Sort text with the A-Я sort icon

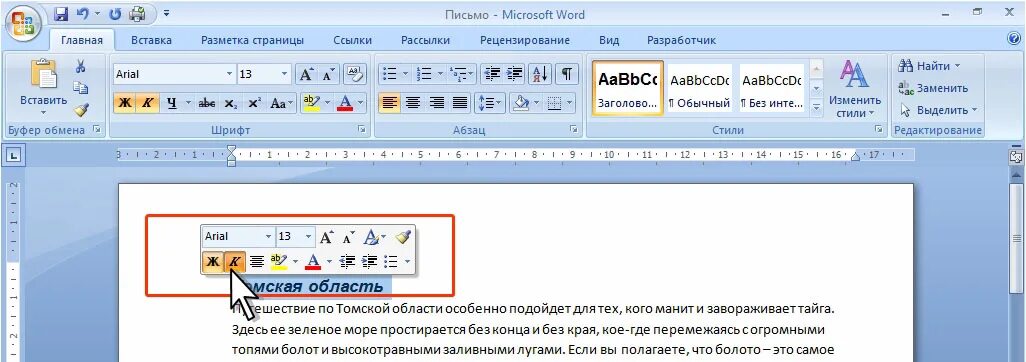coord(540,74)
